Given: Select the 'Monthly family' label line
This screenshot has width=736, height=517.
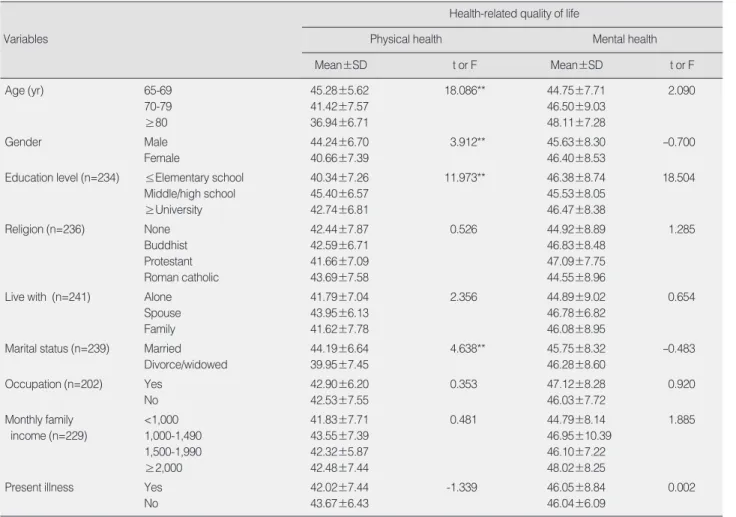Looking at the screenshot, I should pos(39,420).
